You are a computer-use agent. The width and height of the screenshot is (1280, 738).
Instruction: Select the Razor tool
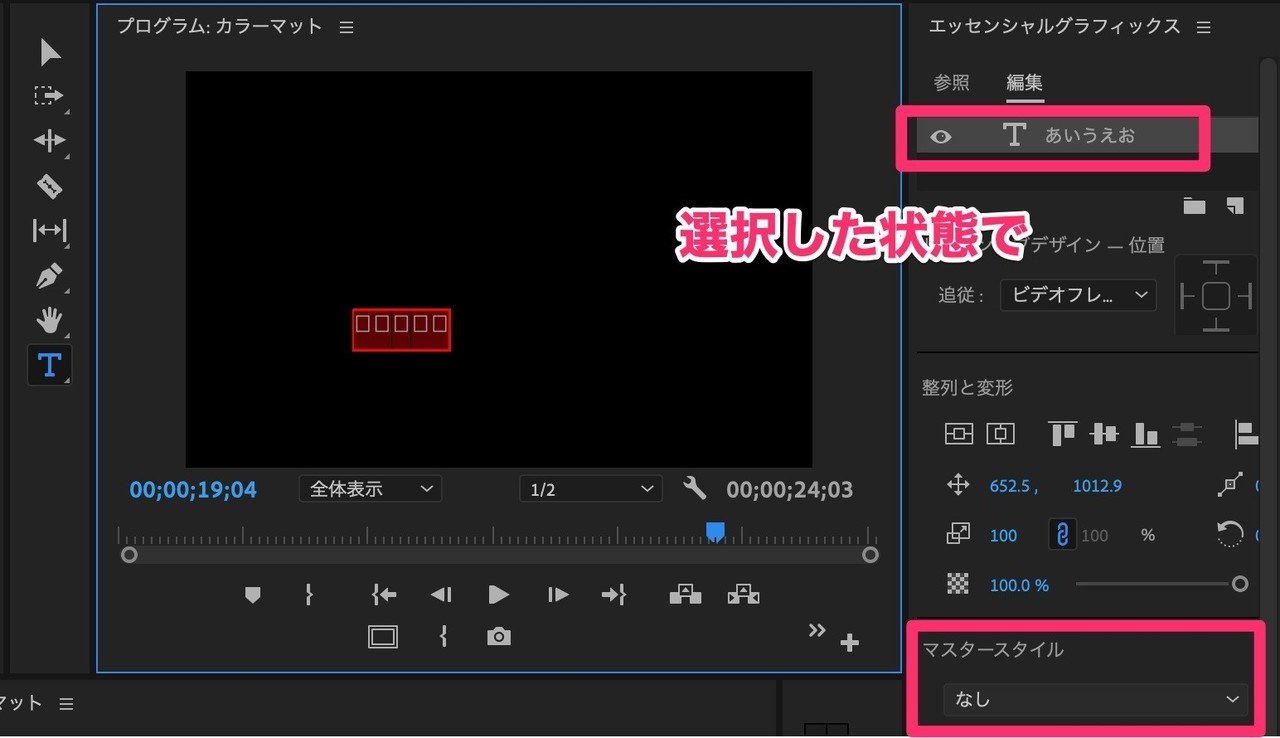49,186
